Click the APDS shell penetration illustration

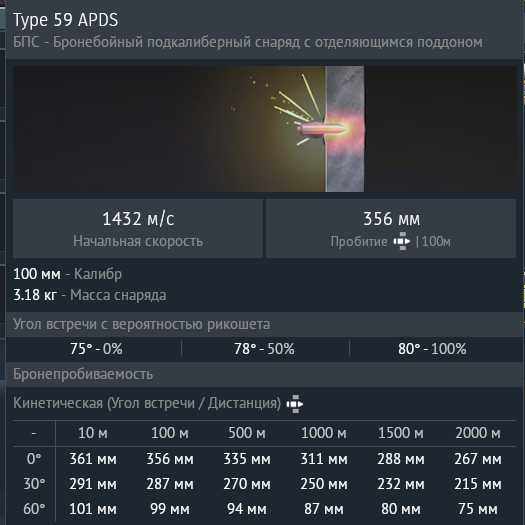[x=265, y=129]
